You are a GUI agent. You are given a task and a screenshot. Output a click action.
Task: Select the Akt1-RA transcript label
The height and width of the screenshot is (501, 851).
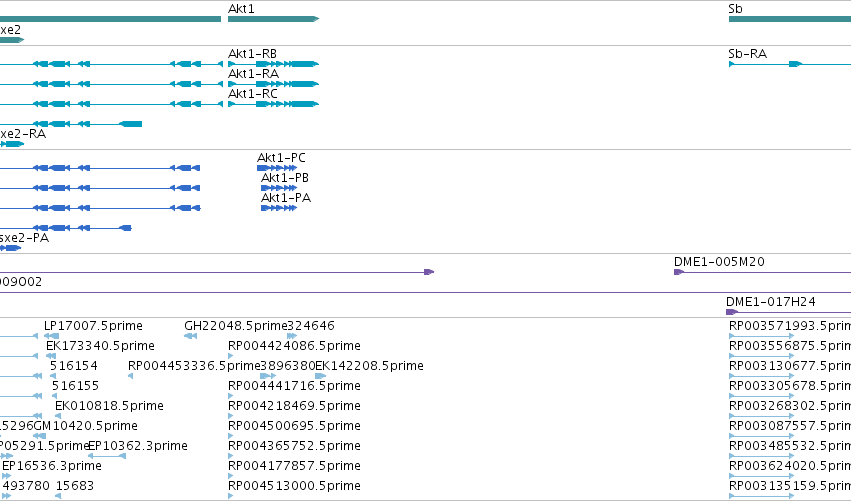click(x=253, y=74)
